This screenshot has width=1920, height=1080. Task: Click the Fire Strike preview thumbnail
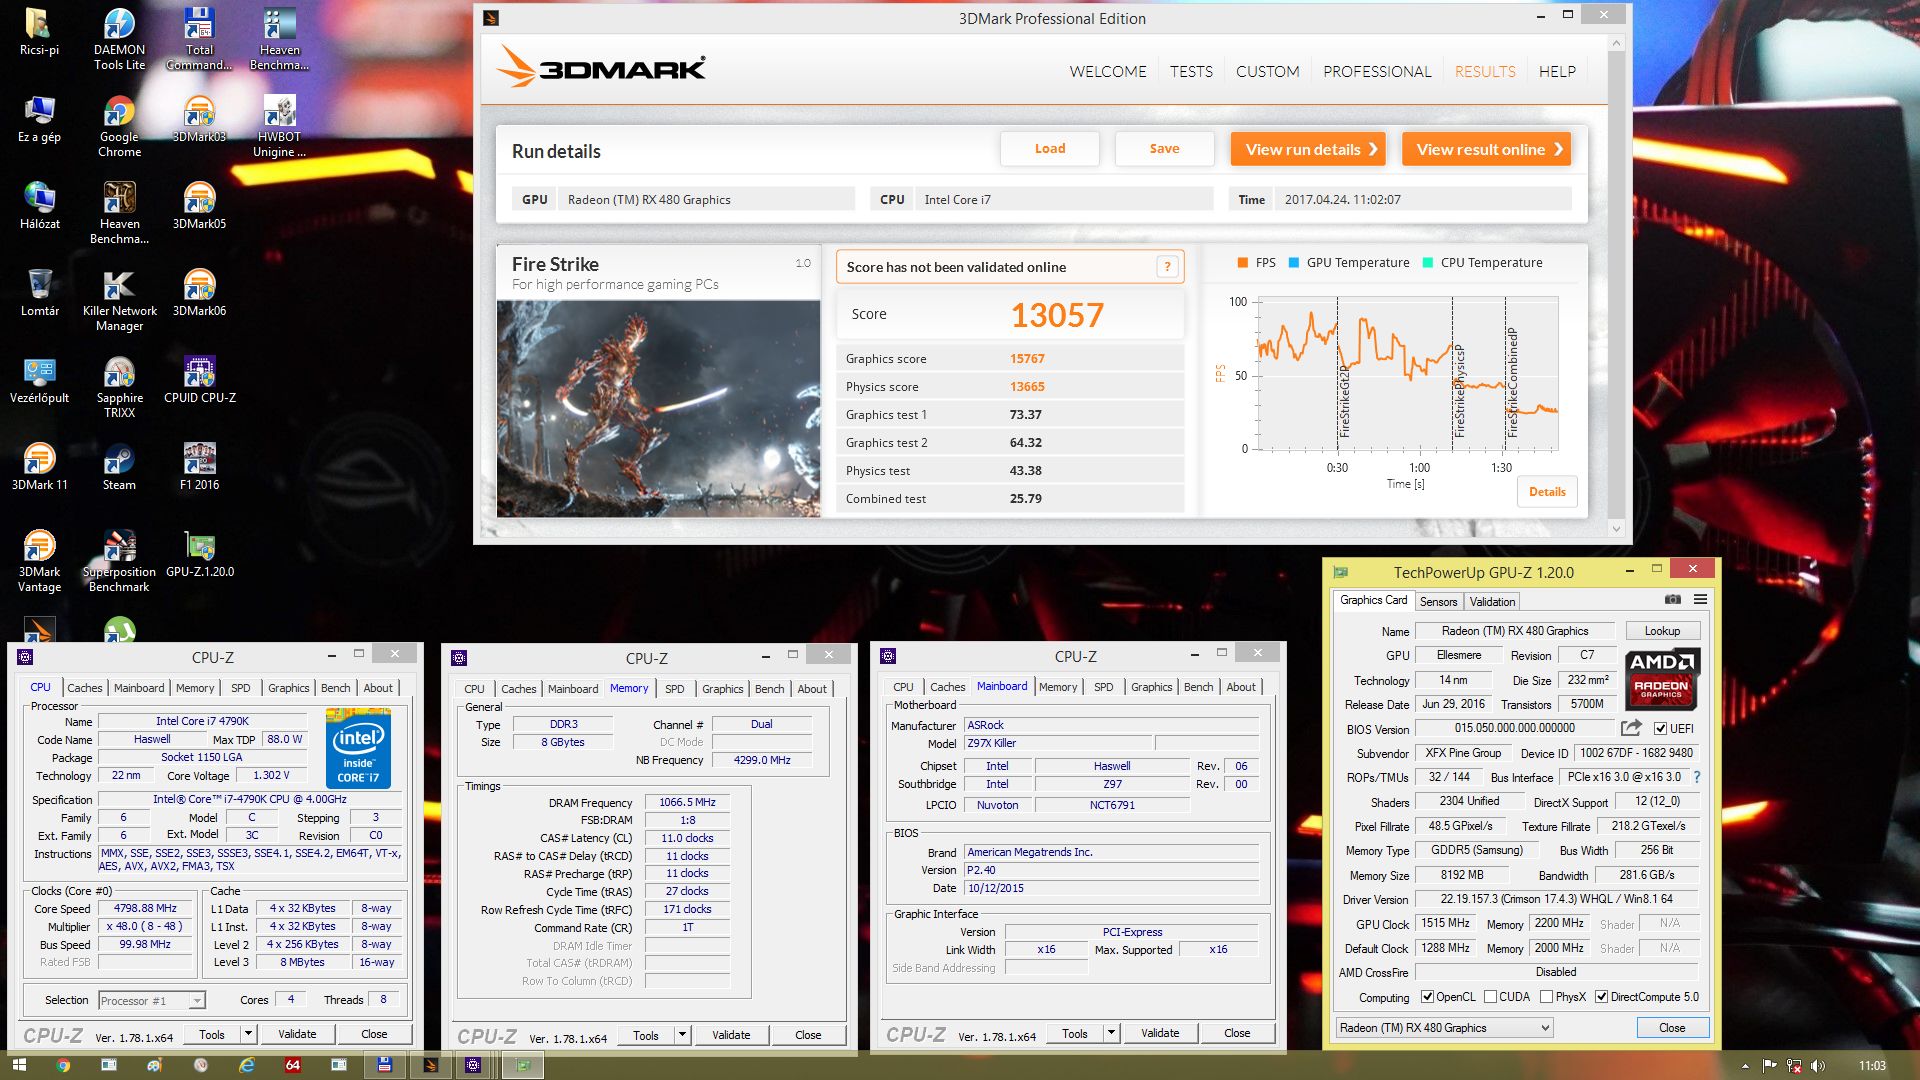point(658,408)
